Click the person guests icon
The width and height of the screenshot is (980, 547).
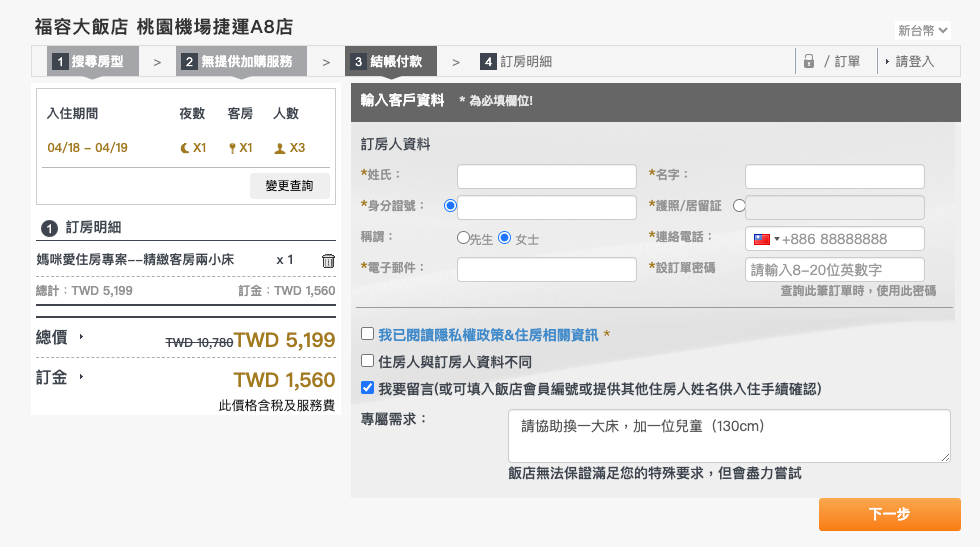(279, 148)
